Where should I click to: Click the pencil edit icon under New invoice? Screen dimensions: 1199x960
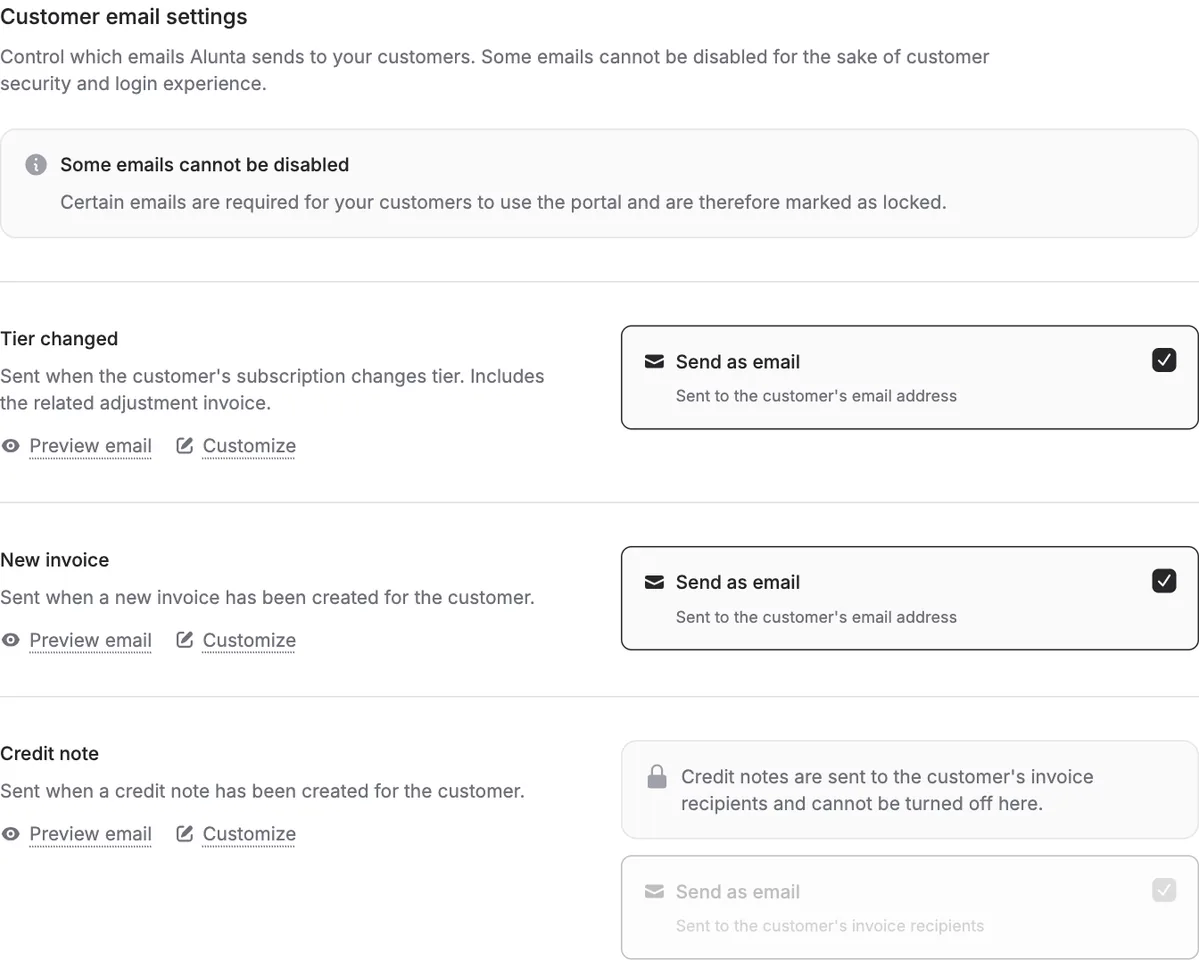pos(184,639)
